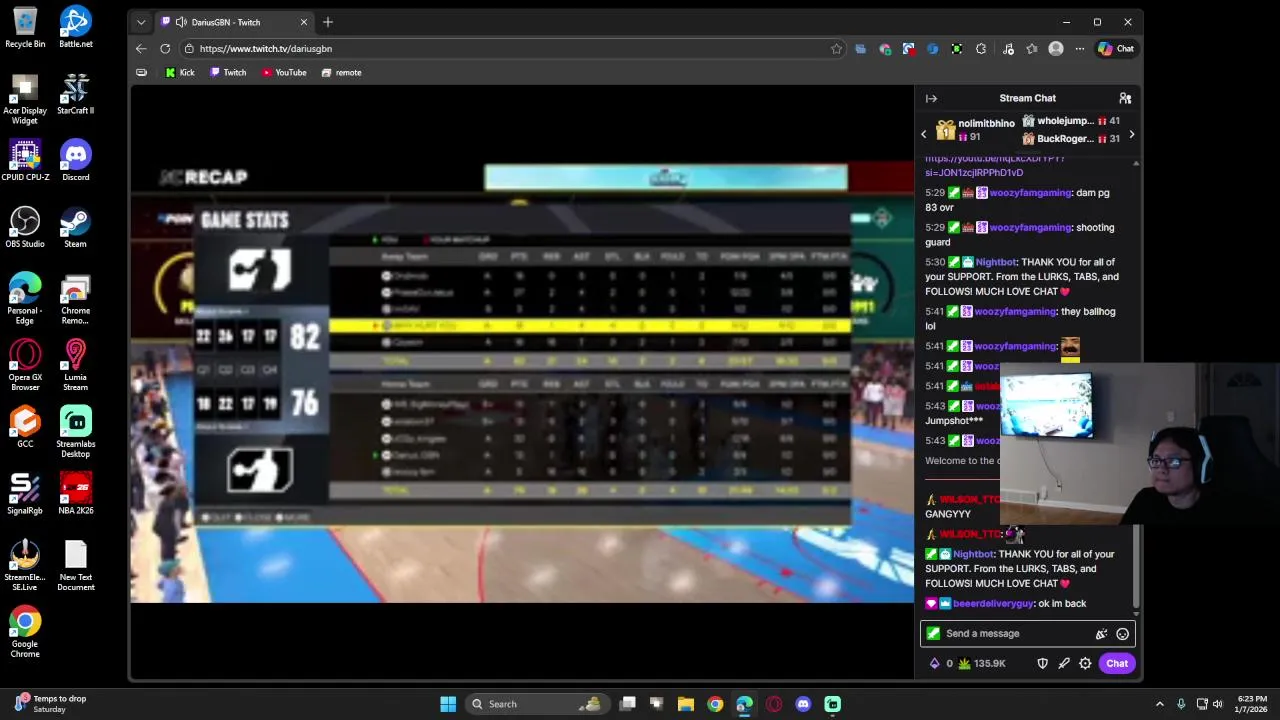1280x720 pixels.
Task: Open the volume speaker tray icon
Action: click(x=1218, y=704)
